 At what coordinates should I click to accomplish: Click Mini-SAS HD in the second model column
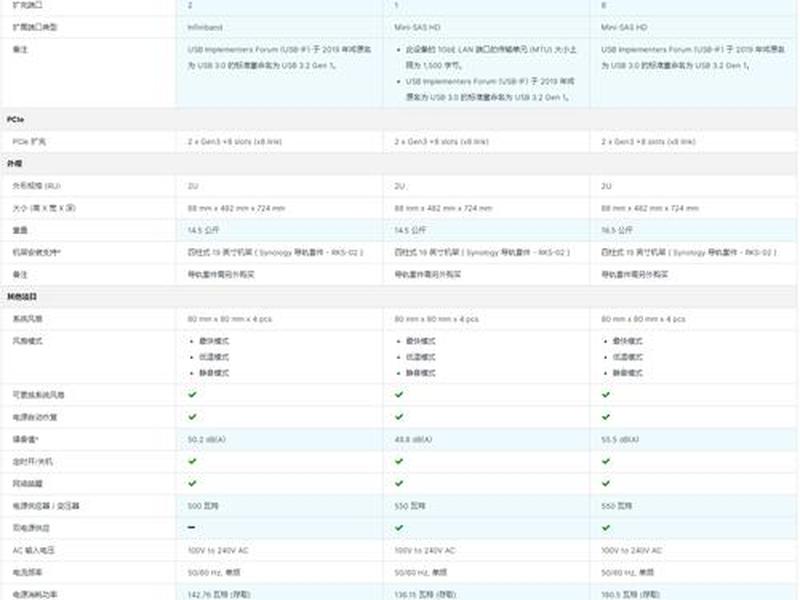417,27
